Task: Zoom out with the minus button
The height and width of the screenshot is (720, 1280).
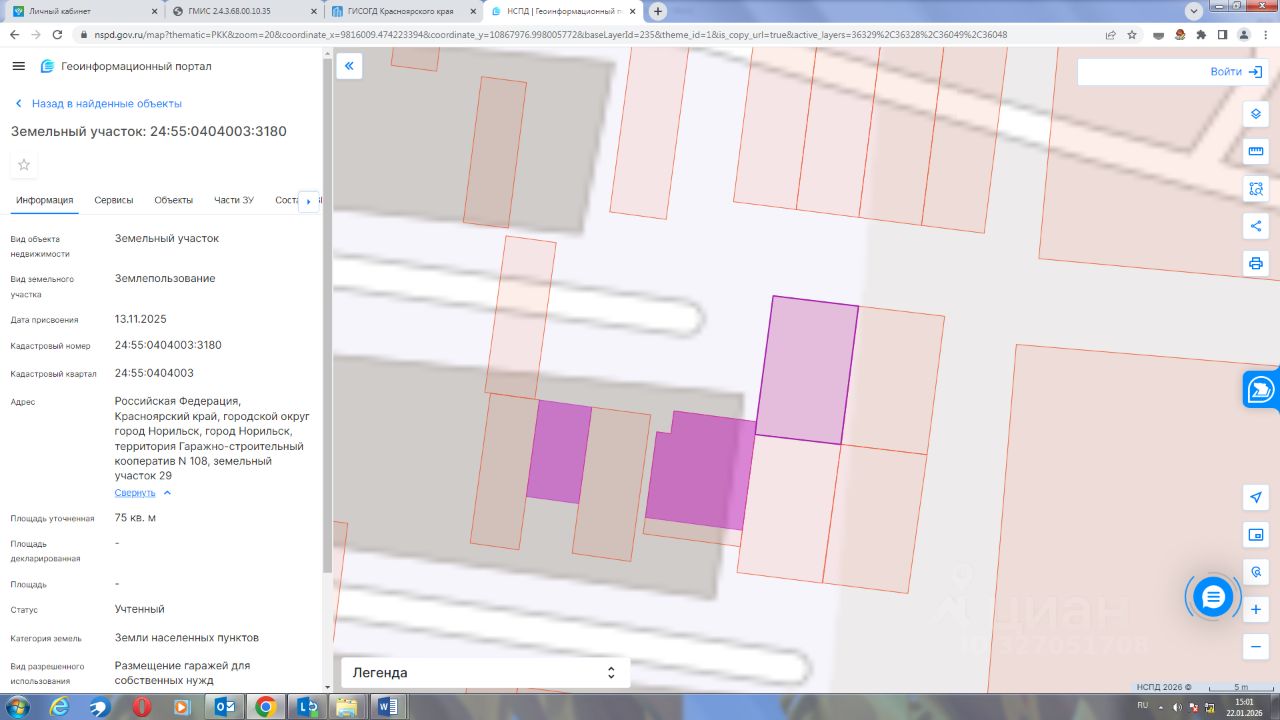Action: point(1256,647)
